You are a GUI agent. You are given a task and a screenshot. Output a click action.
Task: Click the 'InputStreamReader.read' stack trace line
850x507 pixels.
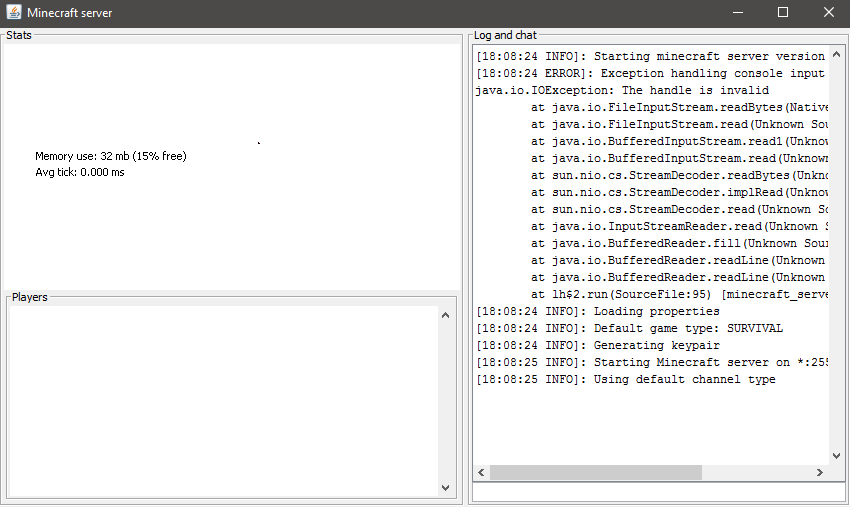tap(680, 226)
